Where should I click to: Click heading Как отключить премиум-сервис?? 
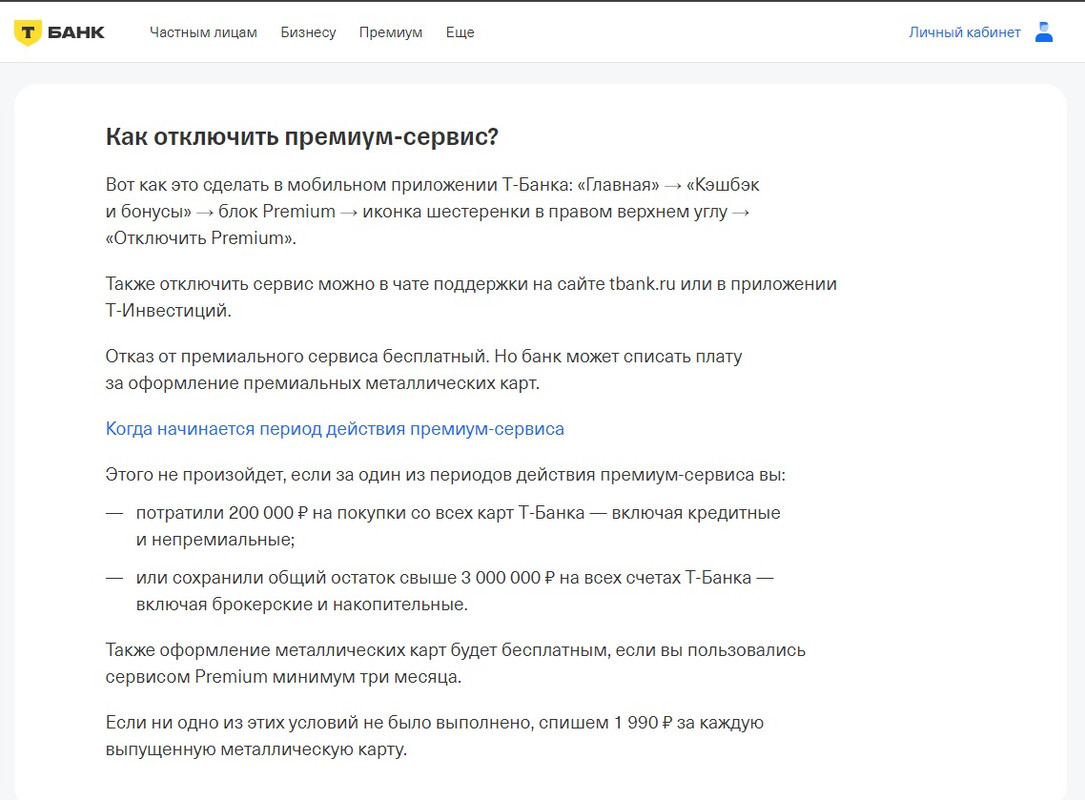click(302, 137)
